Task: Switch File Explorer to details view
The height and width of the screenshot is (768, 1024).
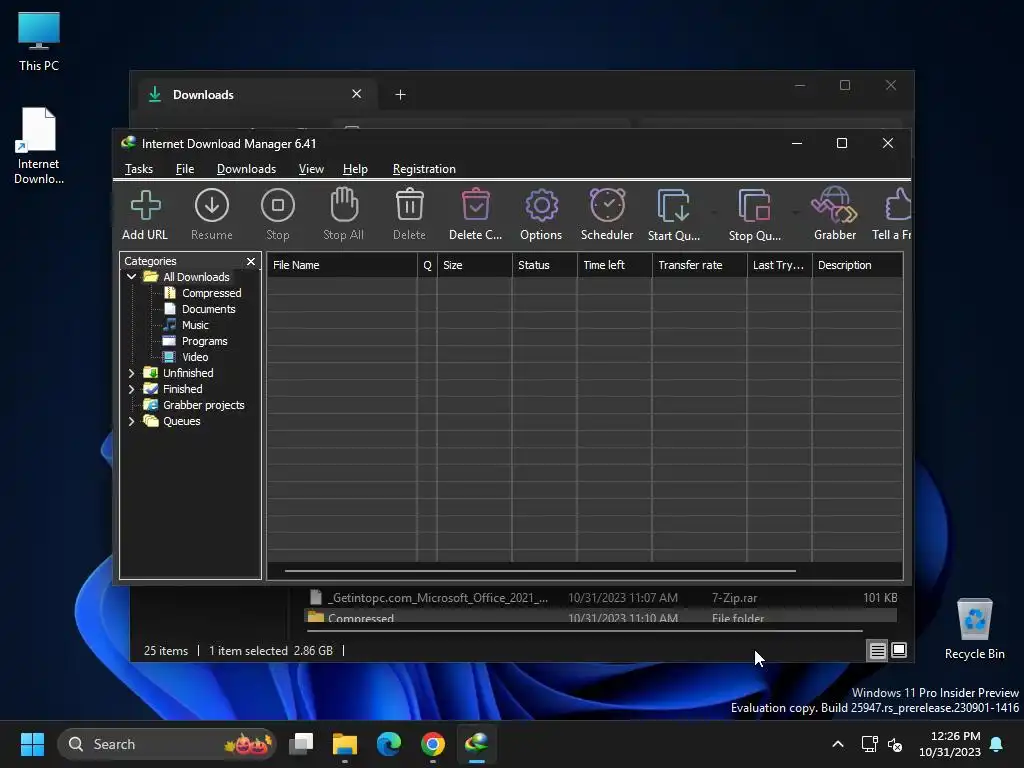Action: [x=877, y=650]
